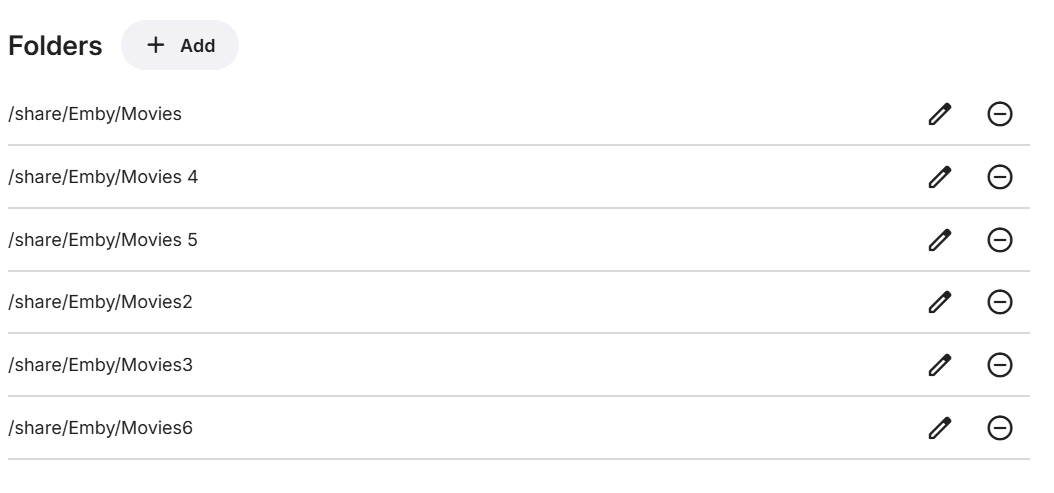Select the /share/Emby/Movies 5 path text
The image size is (1054, 493).
(103, 240)
